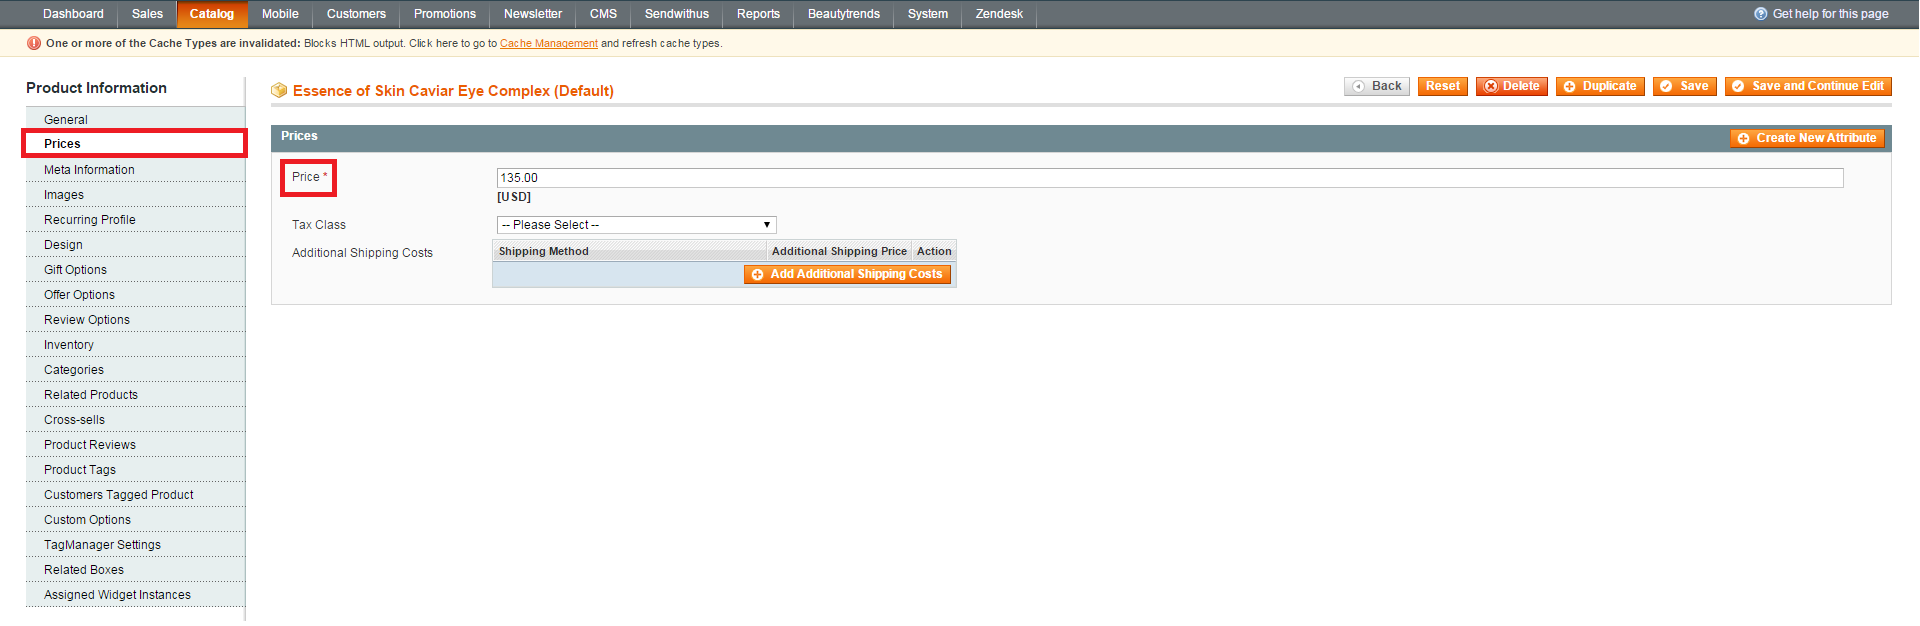Click the [USD] currency label
The image size is (1920, 626).
point(514,197)
